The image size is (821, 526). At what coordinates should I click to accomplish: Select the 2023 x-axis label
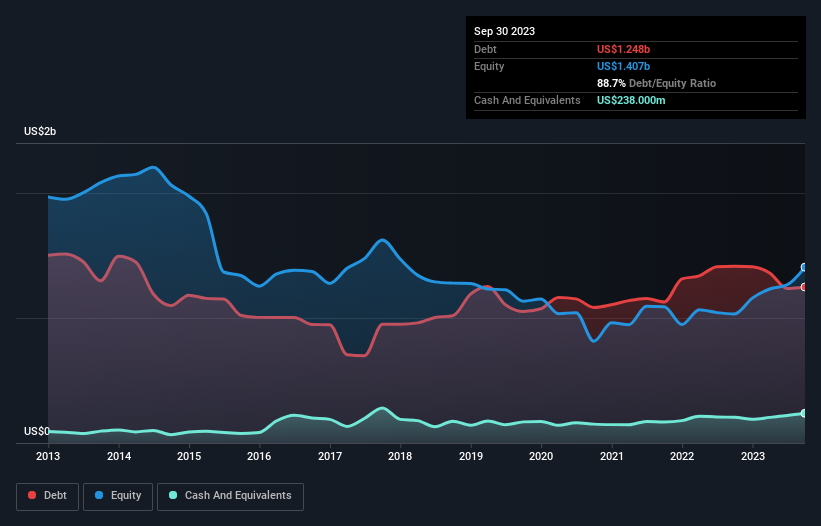[752, 456]
